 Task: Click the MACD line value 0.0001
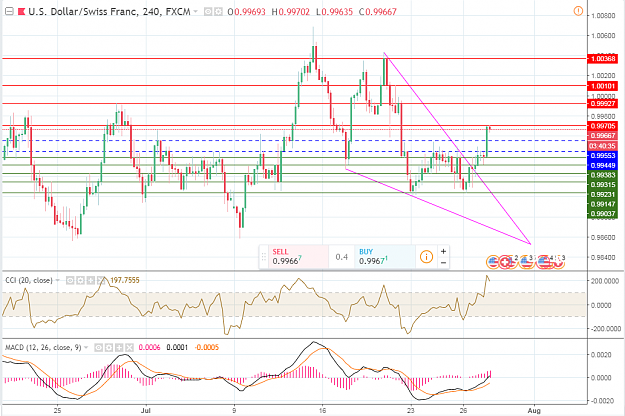point(177,348)
